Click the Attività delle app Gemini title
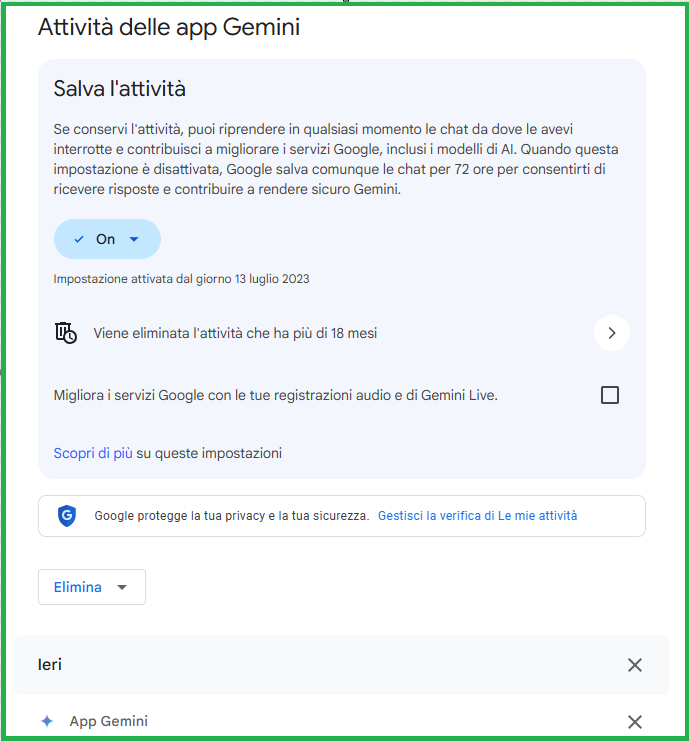Screen dimensions: 689x741 (169, 27)
